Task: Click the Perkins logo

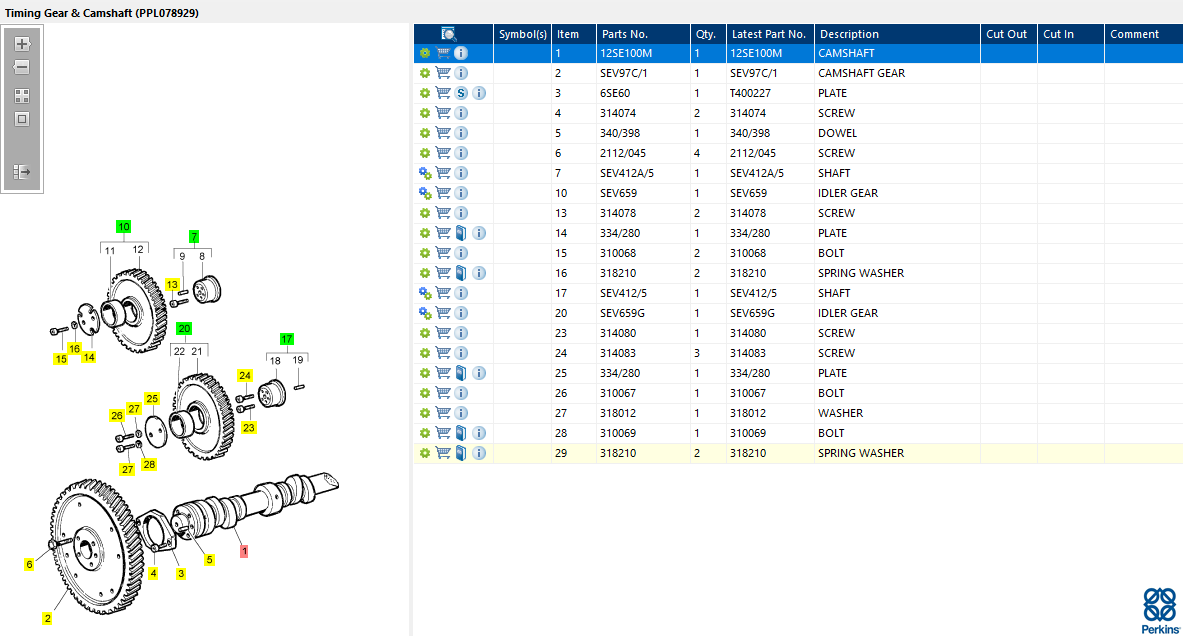Action: click(x=1160, y=611)
